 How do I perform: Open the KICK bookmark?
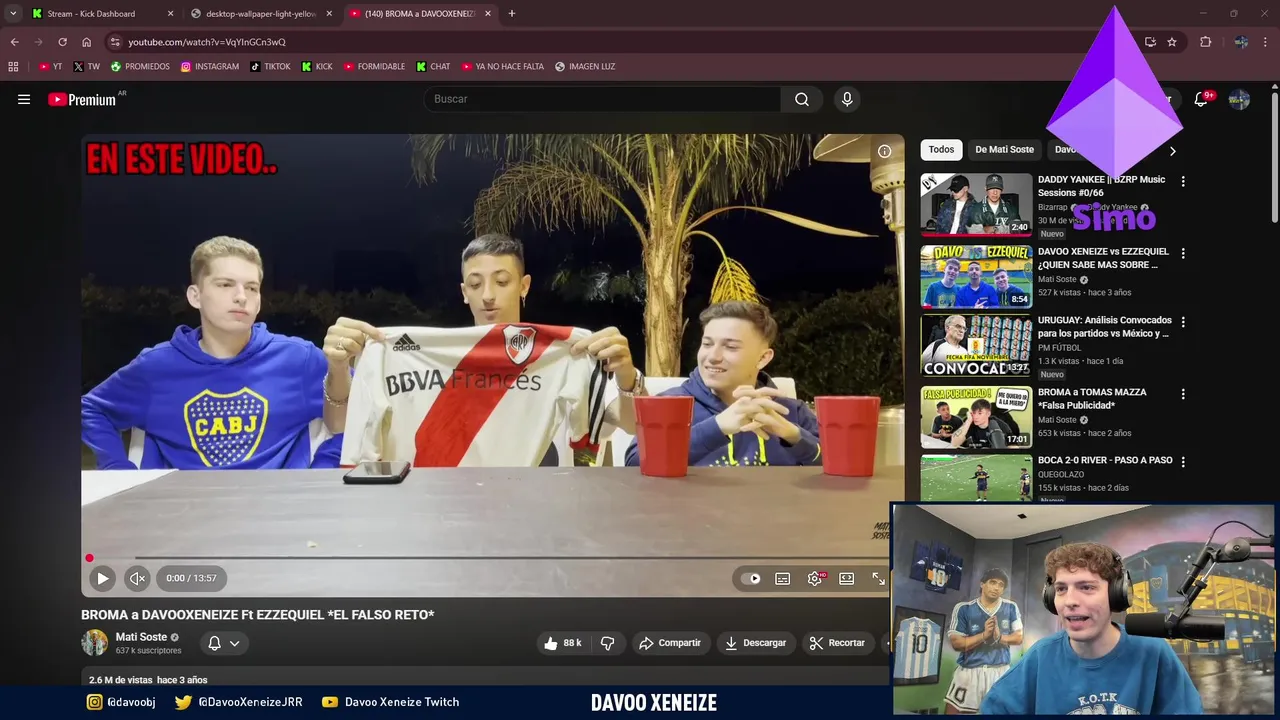pyautogui.click(x=317, y=67)
